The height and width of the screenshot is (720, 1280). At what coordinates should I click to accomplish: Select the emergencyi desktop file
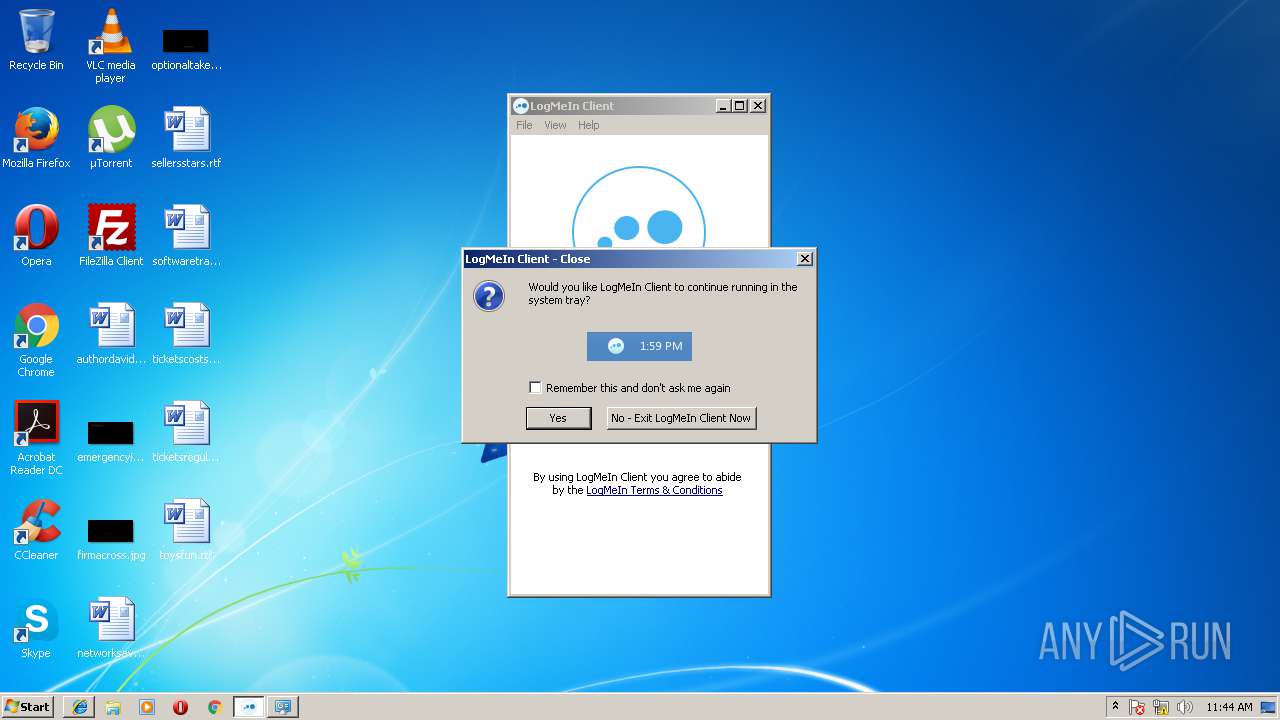tap(110, 442)
